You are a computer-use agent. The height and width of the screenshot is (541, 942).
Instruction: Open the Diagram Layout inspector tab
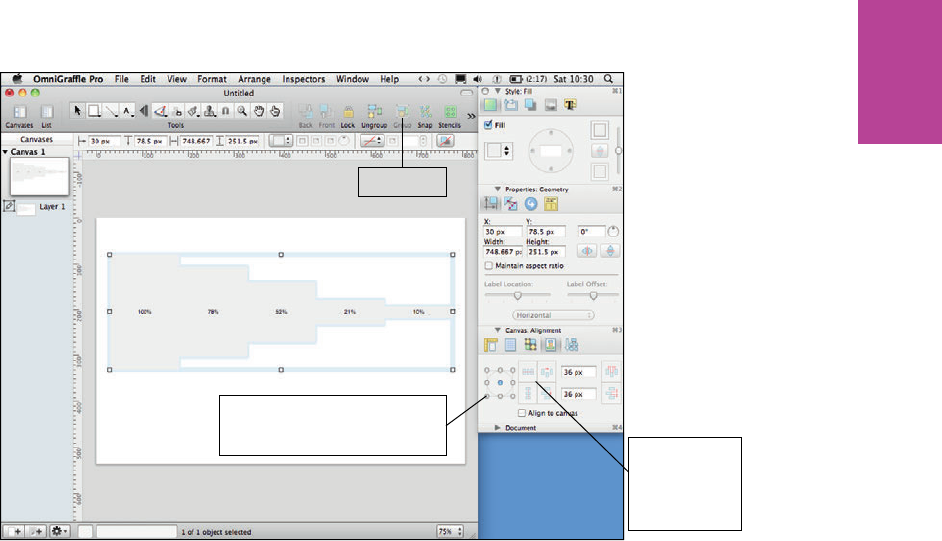571,345
